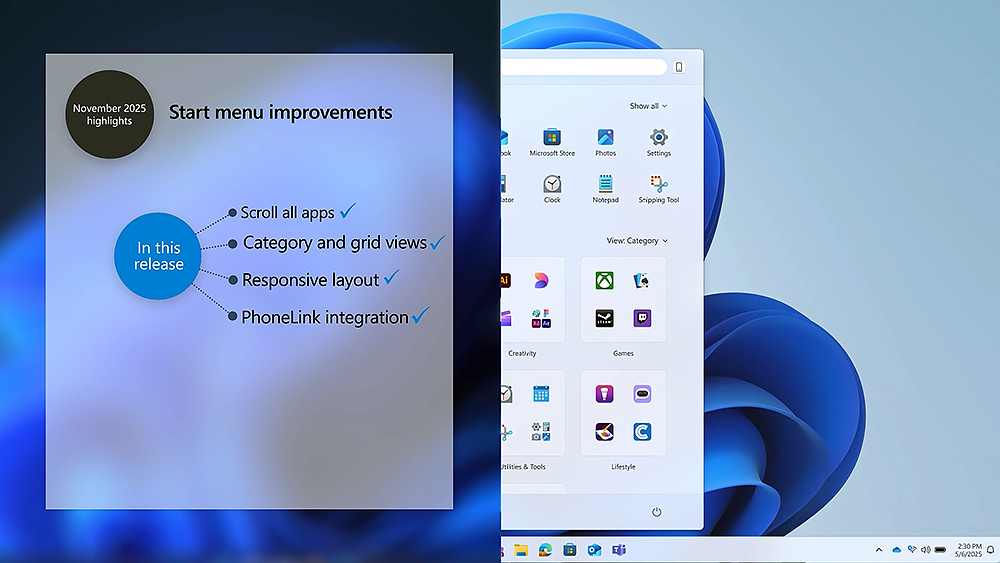Launch Steam from the Games group
This screenshot has height=563, width=1000.
click(x=604, y=318)
